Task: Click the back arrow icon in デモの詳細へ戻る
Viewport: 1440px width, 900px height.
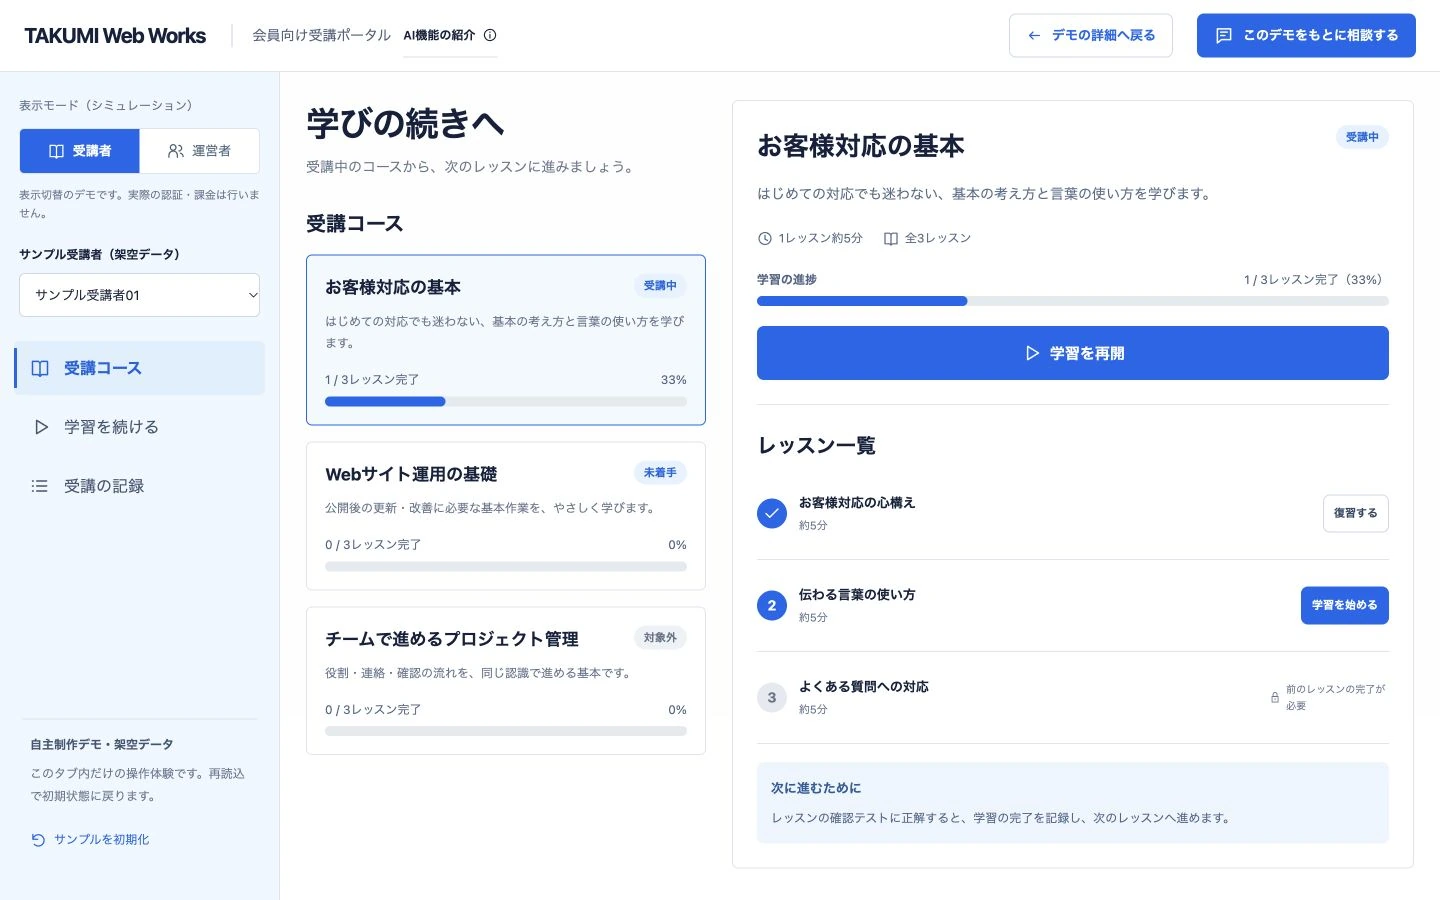Action: [1034, 35]
